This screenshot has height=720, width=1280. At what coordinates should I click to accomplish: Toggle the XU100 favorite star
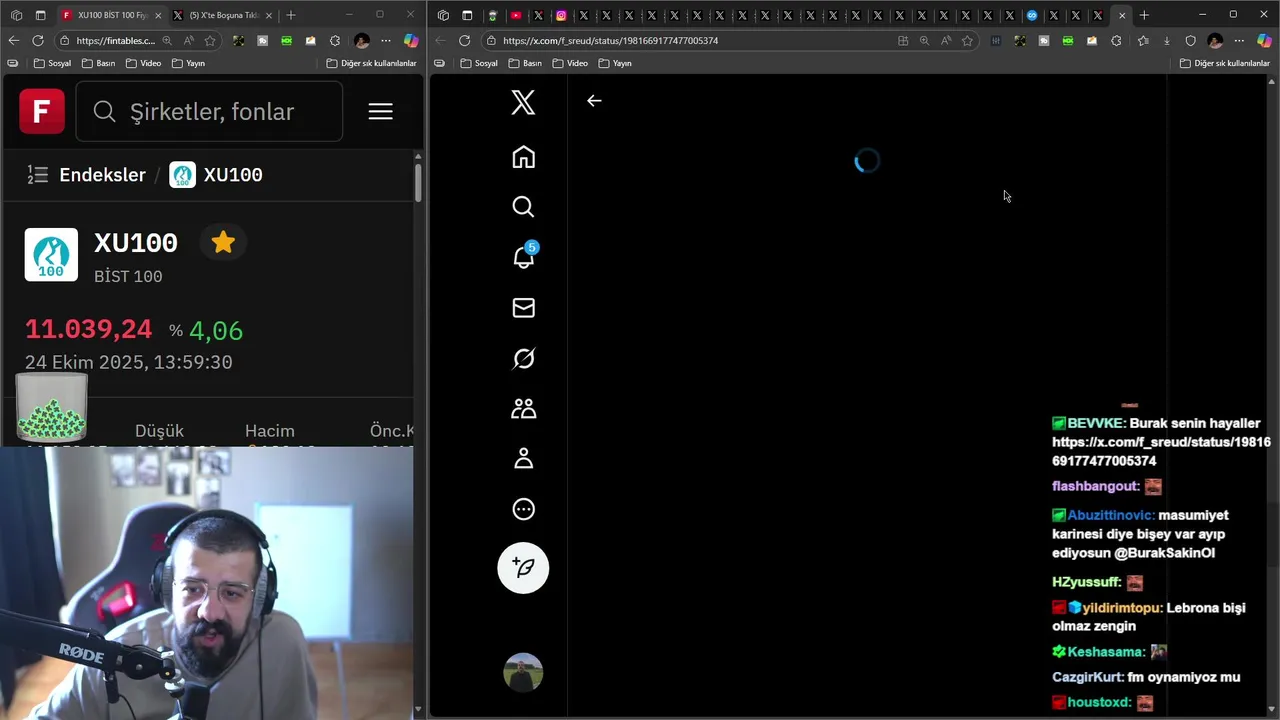click(223, 242)
